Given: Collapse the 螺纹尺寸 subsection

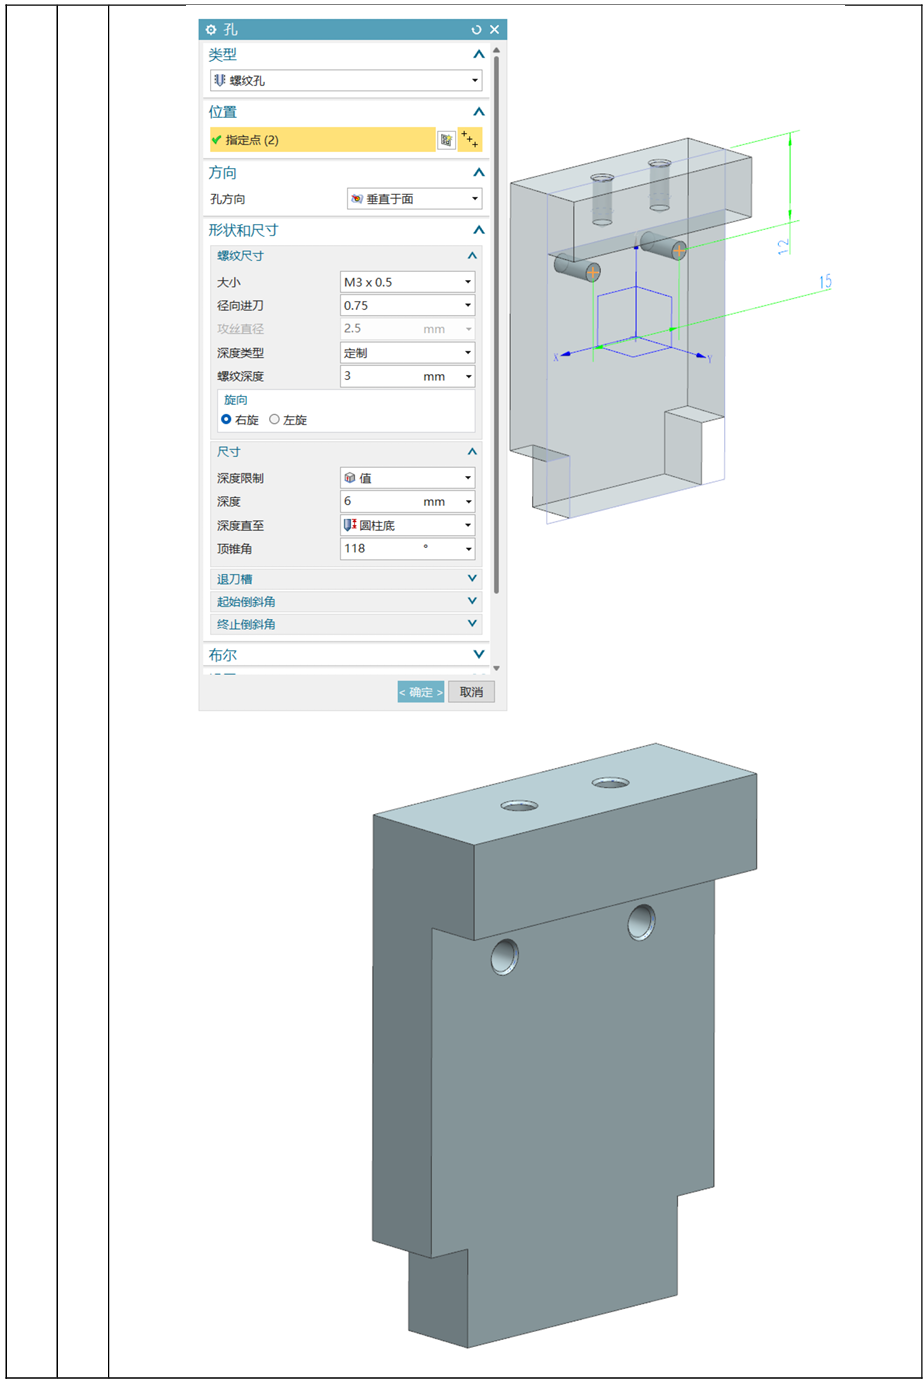Looking at the screenshot, I should tap(472, 256).
